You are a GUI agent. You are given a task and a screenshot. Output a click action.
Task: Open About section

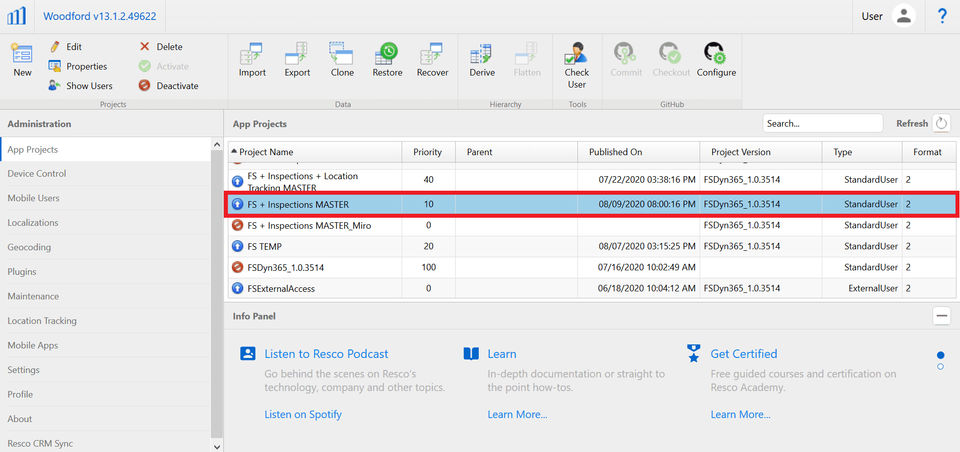(105, 419)
